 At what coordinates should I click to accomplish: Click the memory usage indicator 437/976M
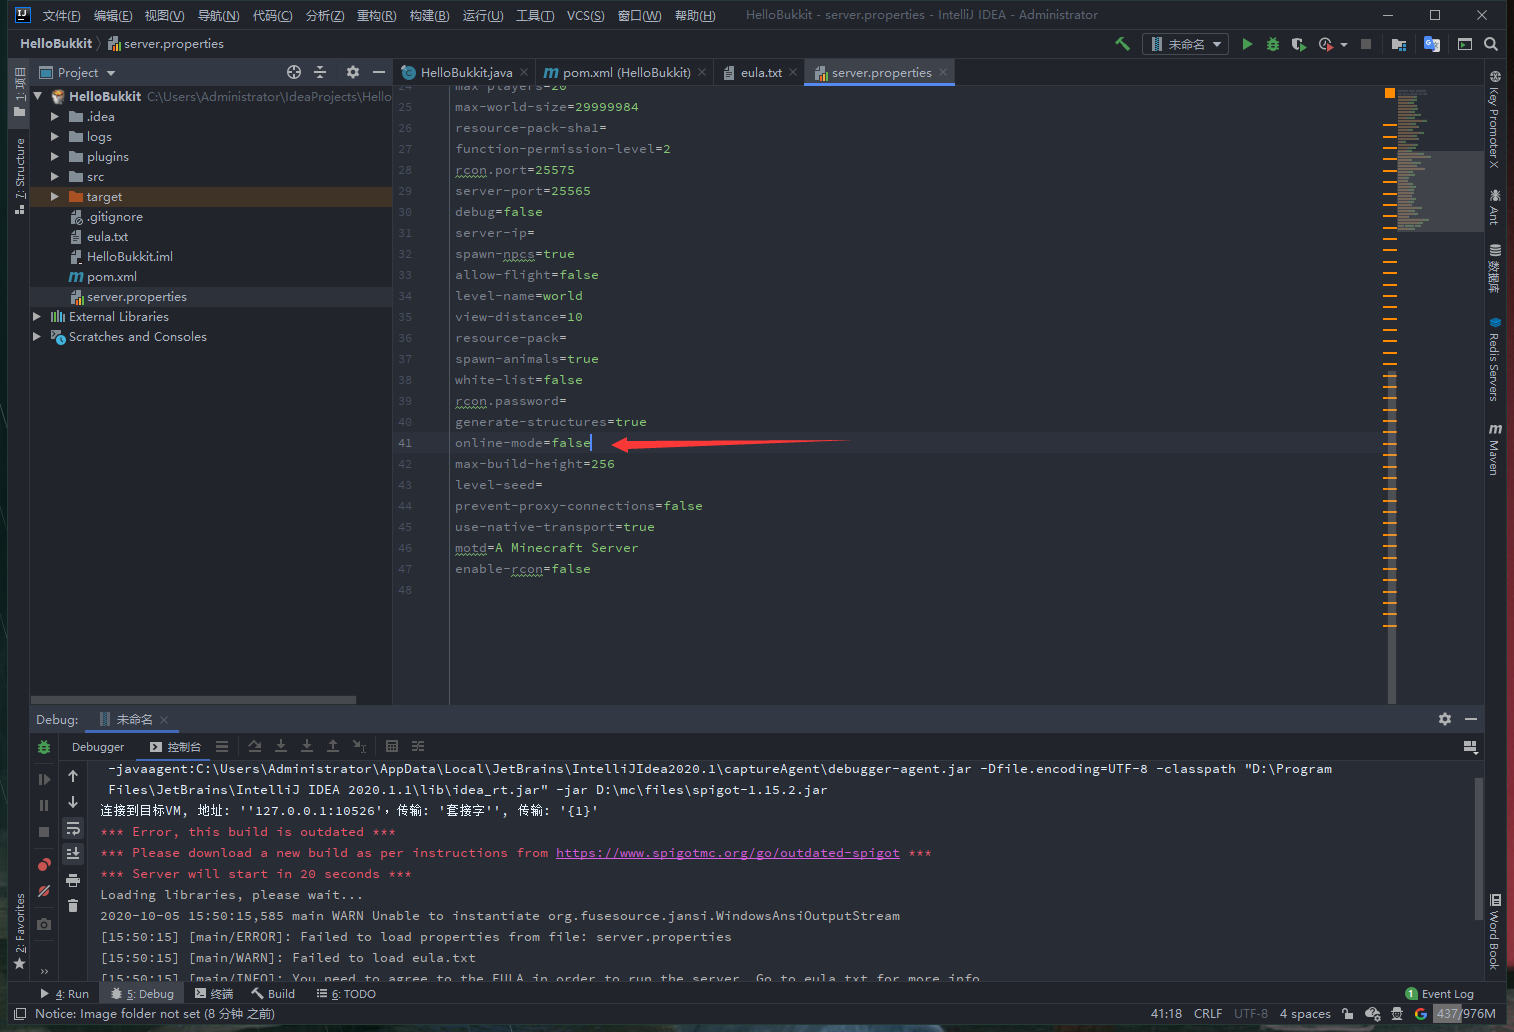[1465, 1014]
